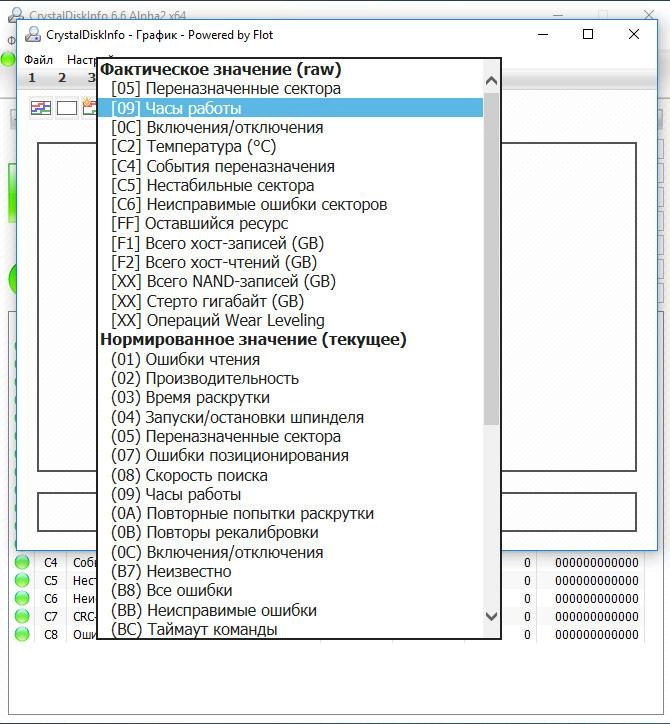Select (04) Запуски/остановки шпинделя

[x=290, y=417]
